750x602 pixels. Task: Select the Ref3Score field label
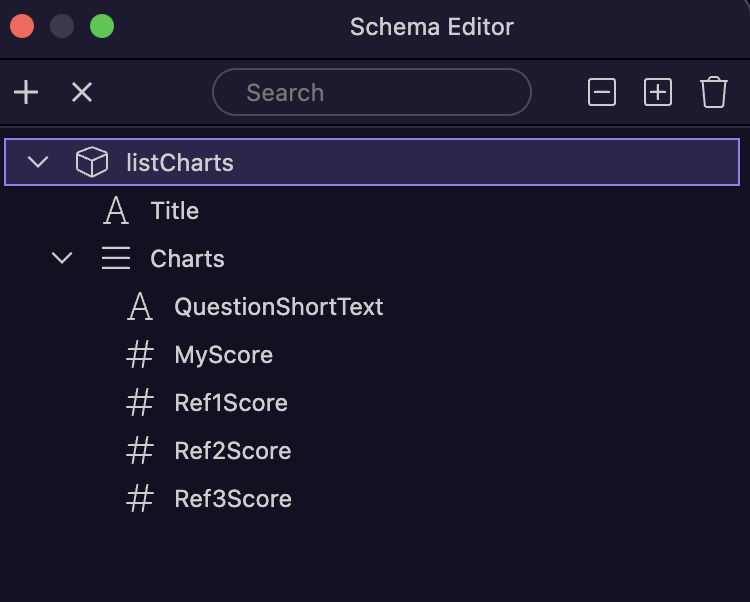pyautogui.click(x=233, y=499)
